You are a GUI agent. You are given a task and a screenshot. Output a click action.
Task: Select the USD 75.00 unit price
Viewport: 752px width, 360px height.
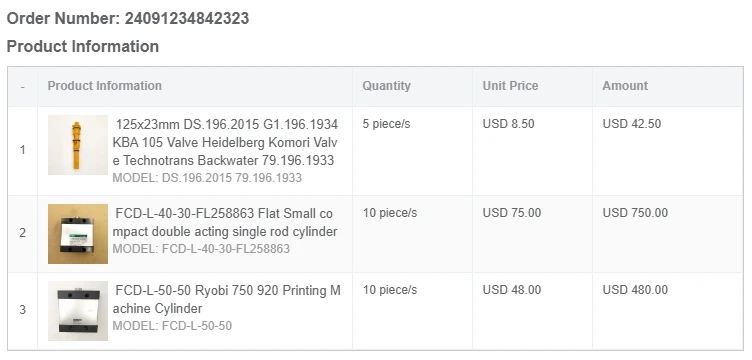tap(512, 212)
